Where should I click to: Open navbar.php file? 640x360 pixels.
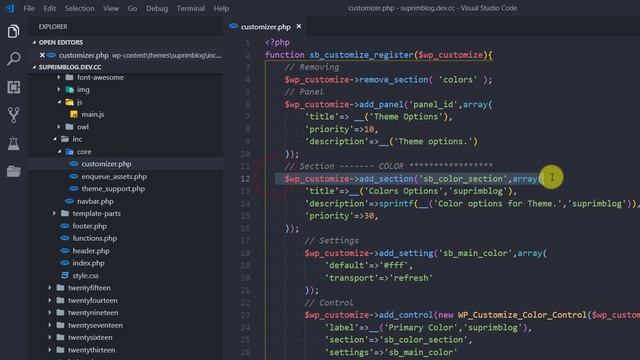click(95, 201)
